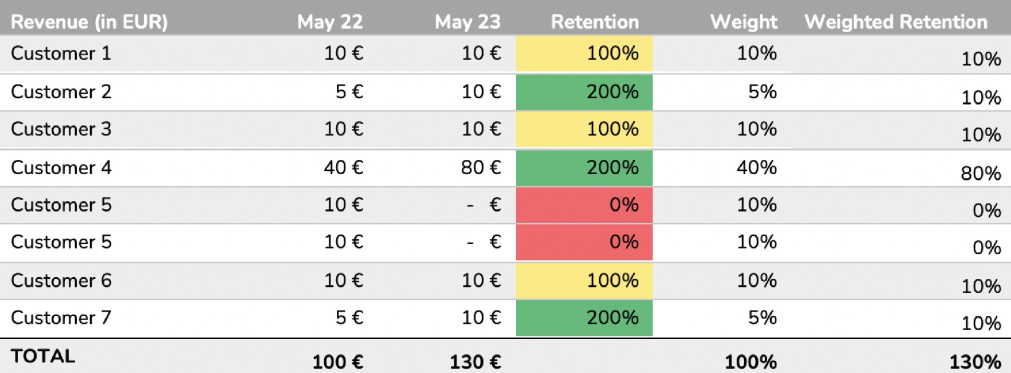Viewport: 1011px width, 373px height.
Task: Select the Customer 3 row label
Action: pos(61,129)
